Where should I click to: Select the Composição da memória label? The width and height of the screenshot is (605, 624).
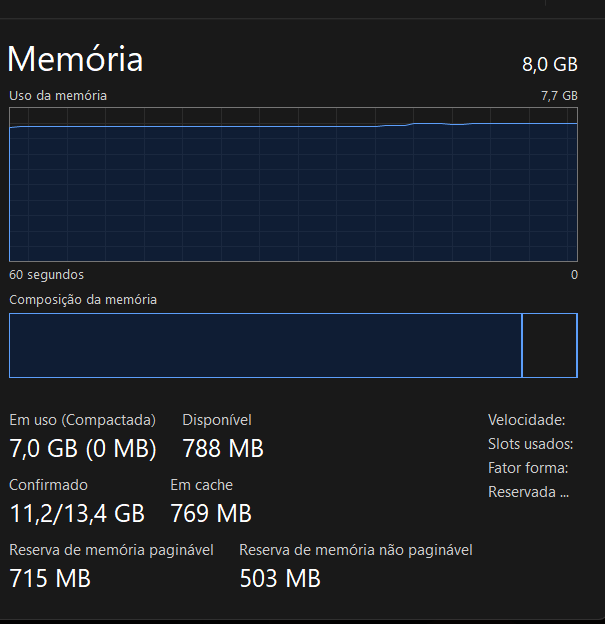(x=83, y=299)
